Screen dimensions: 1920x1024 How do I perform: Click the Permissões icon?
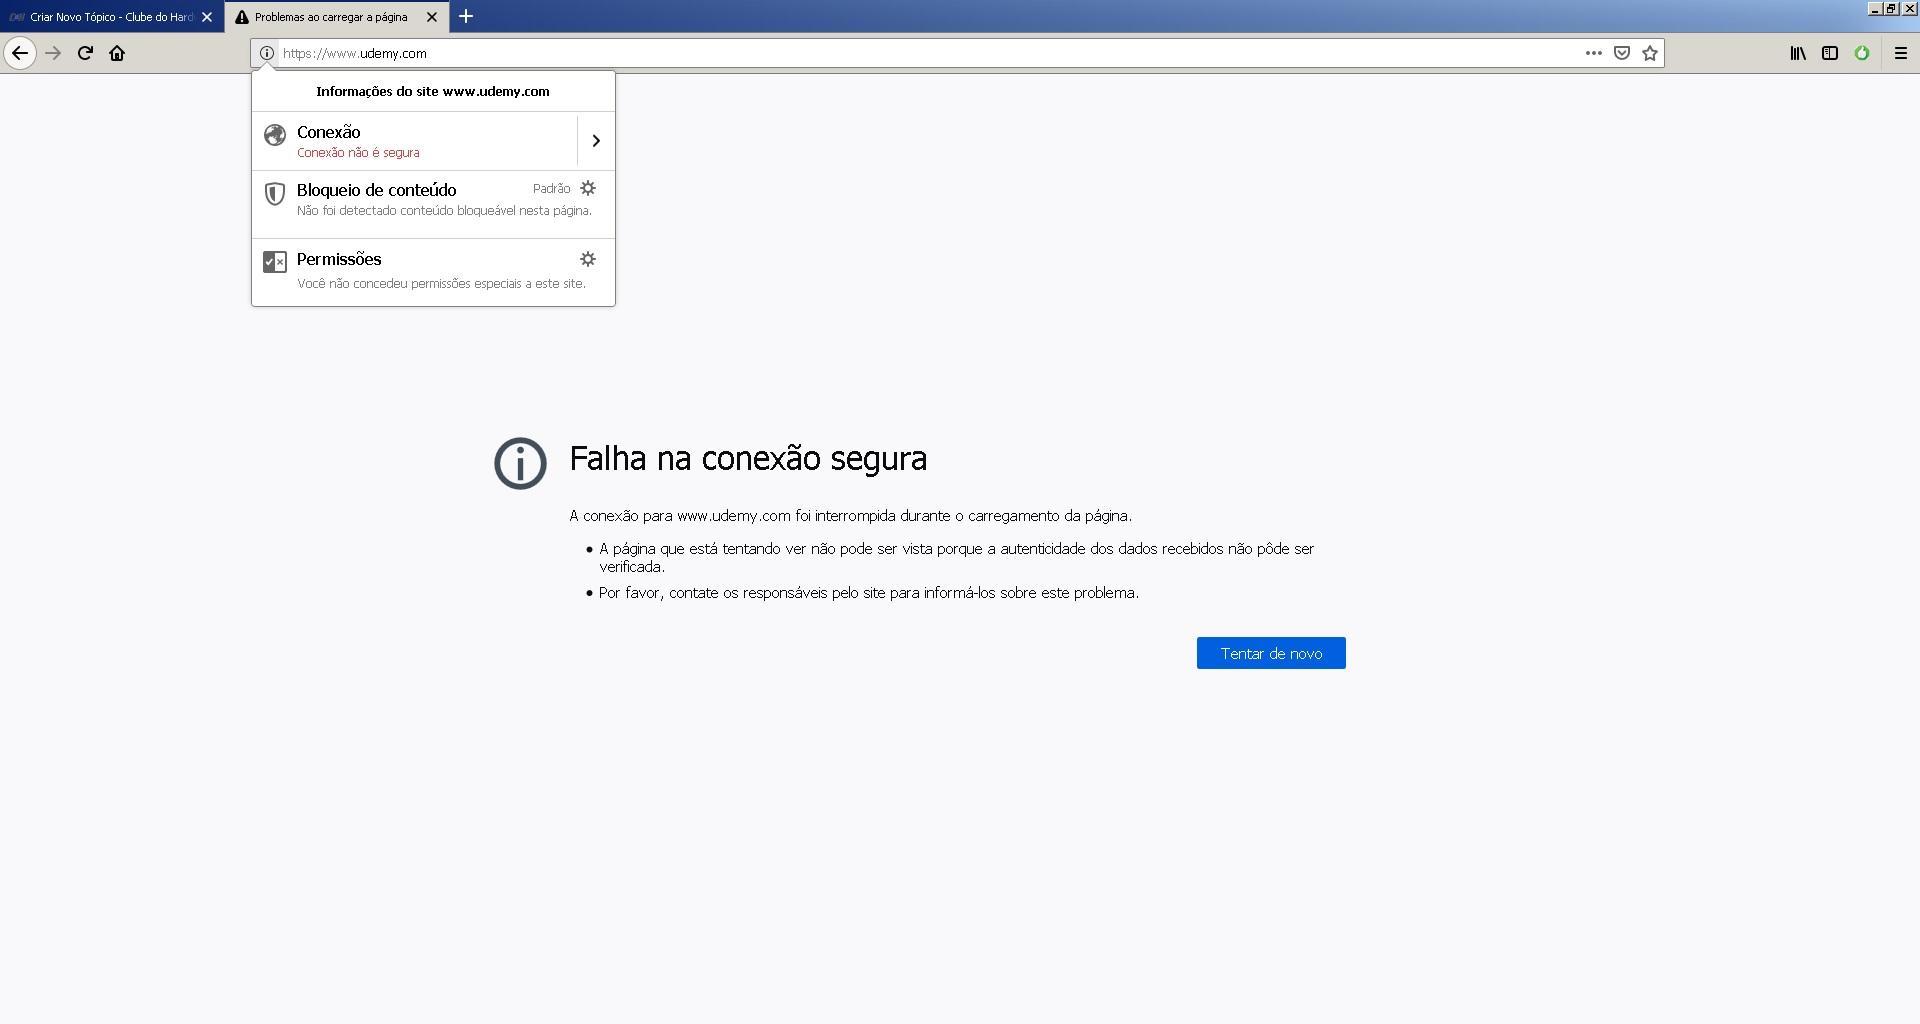(275, 262)
